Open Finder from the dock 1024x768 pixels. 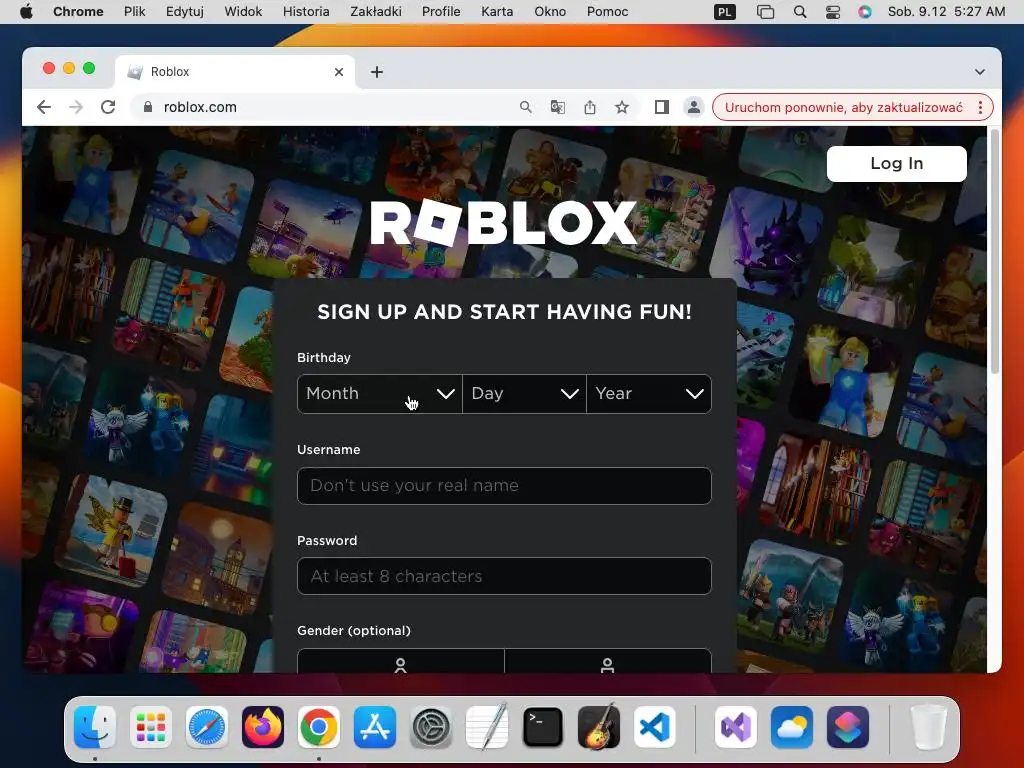click(x=95, y=727)
